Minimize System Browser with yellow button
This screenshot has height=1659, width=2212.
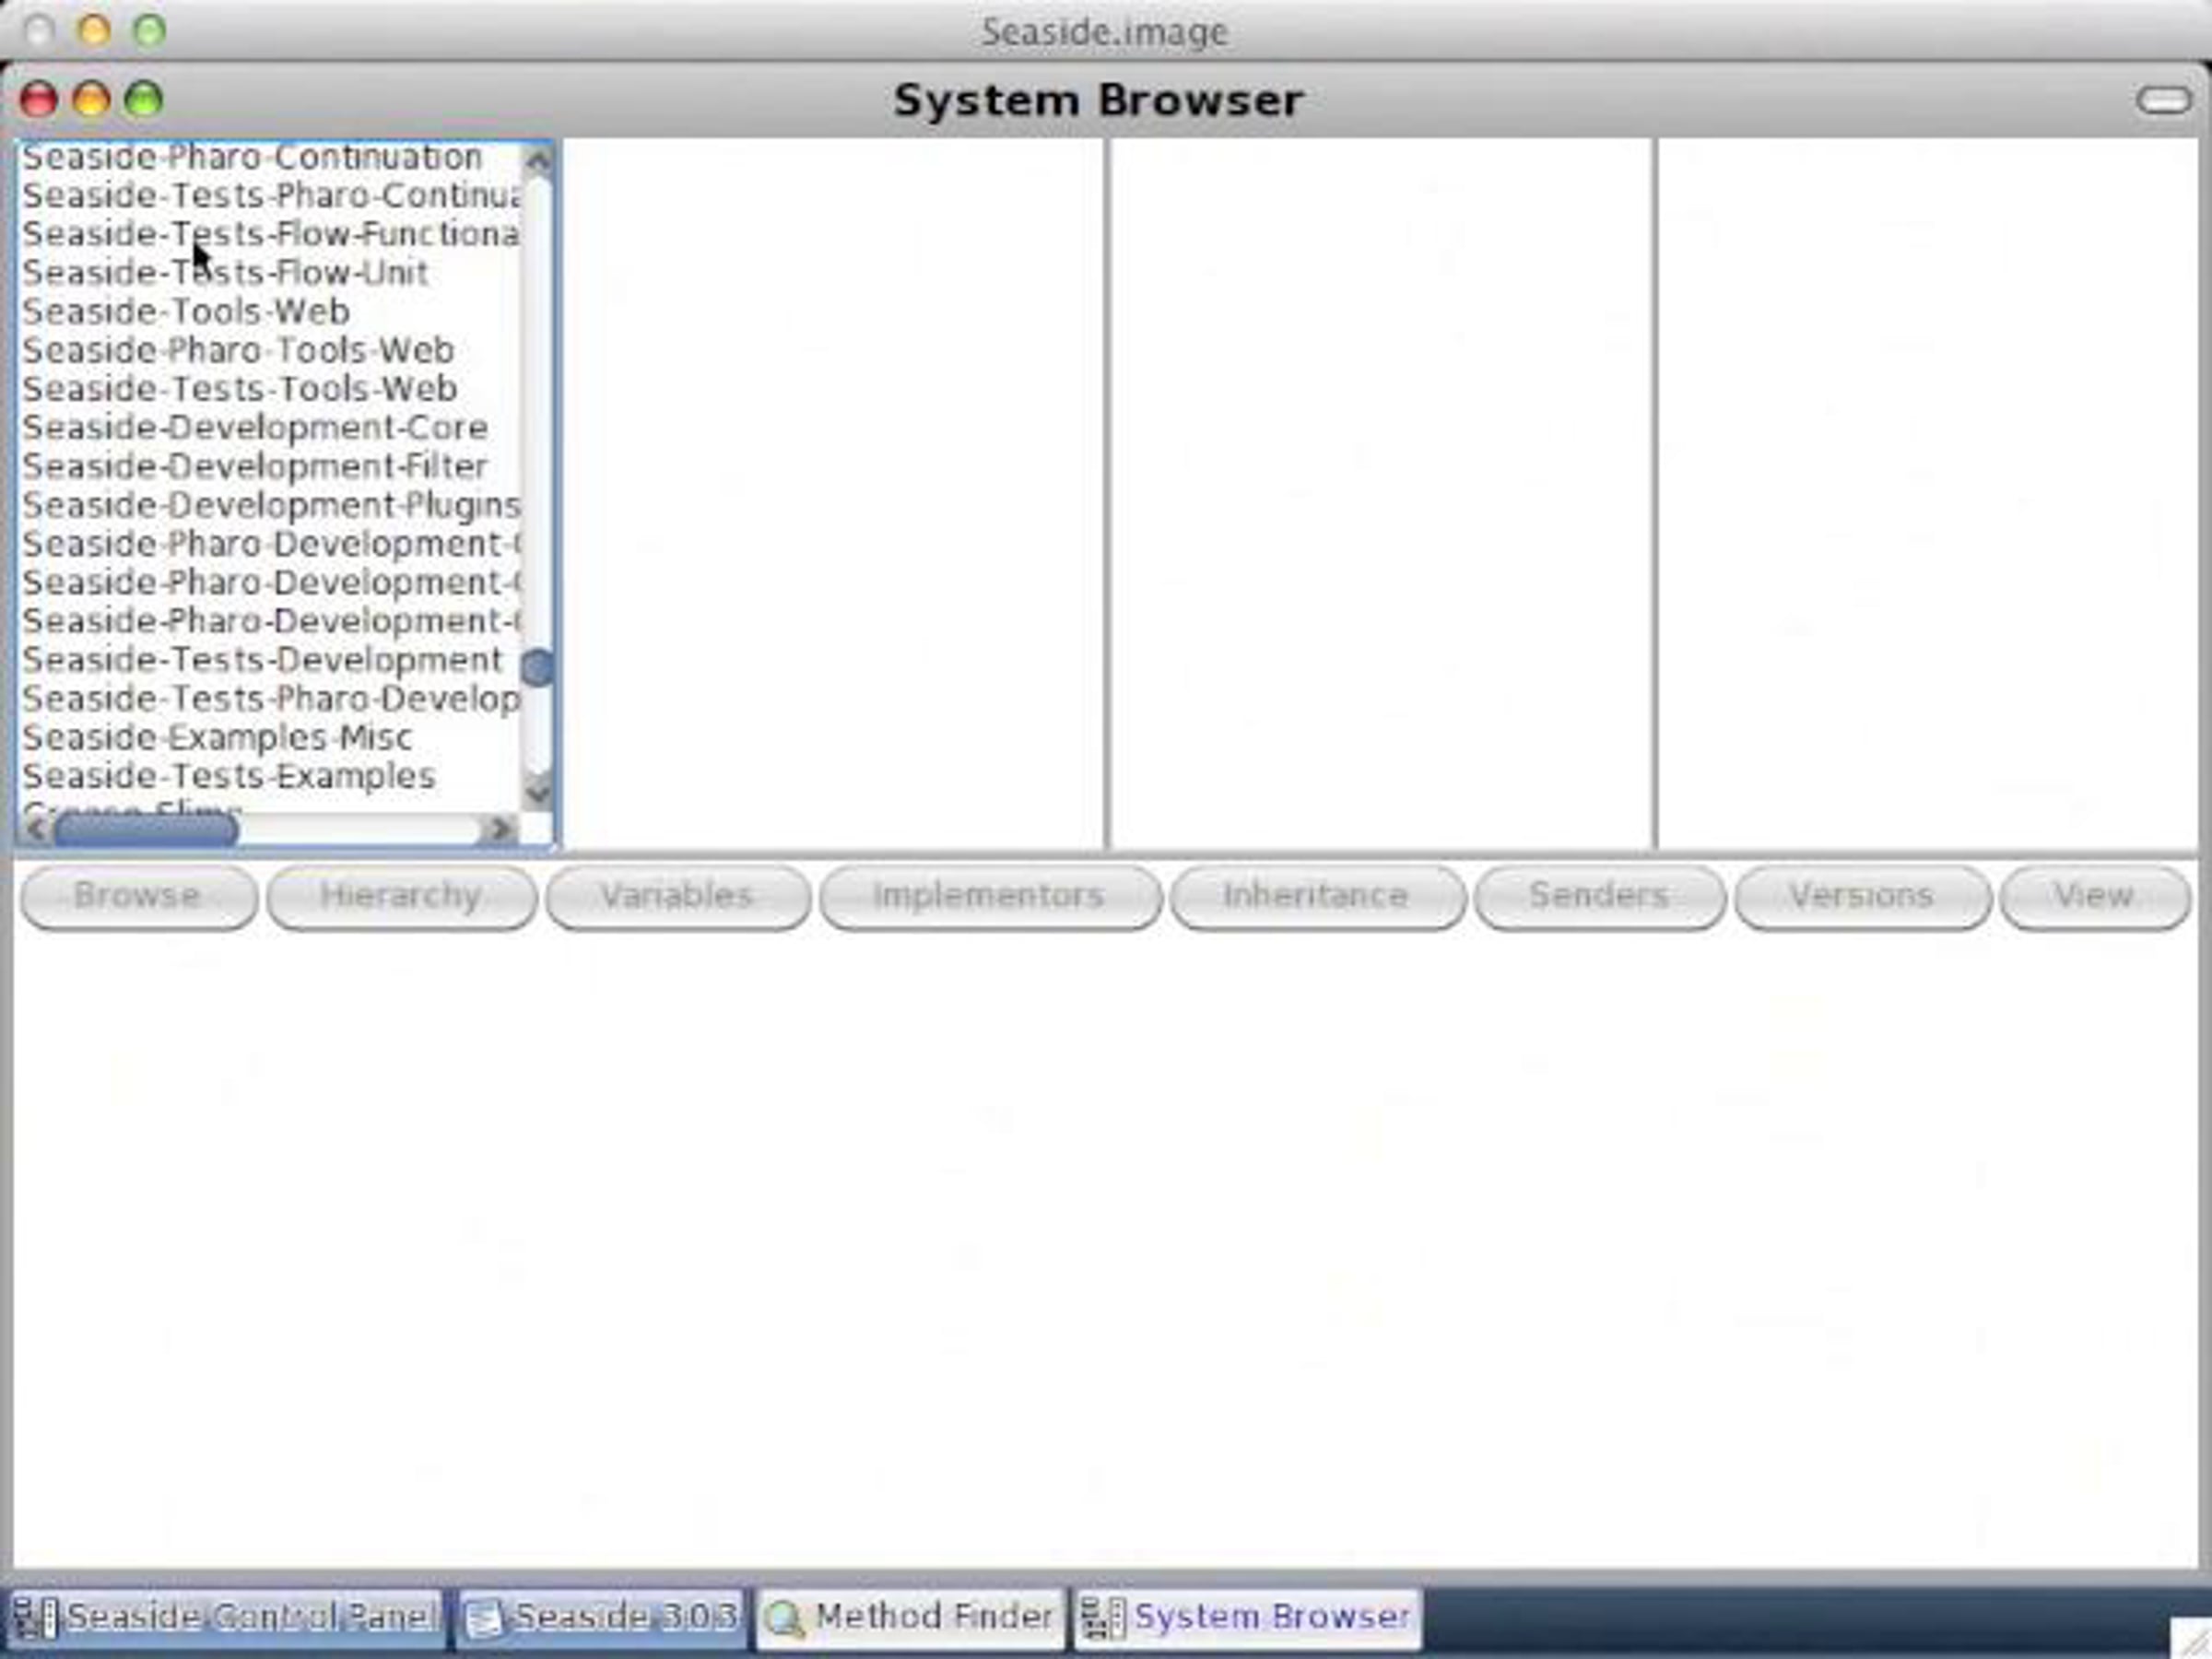pos(92,99)
